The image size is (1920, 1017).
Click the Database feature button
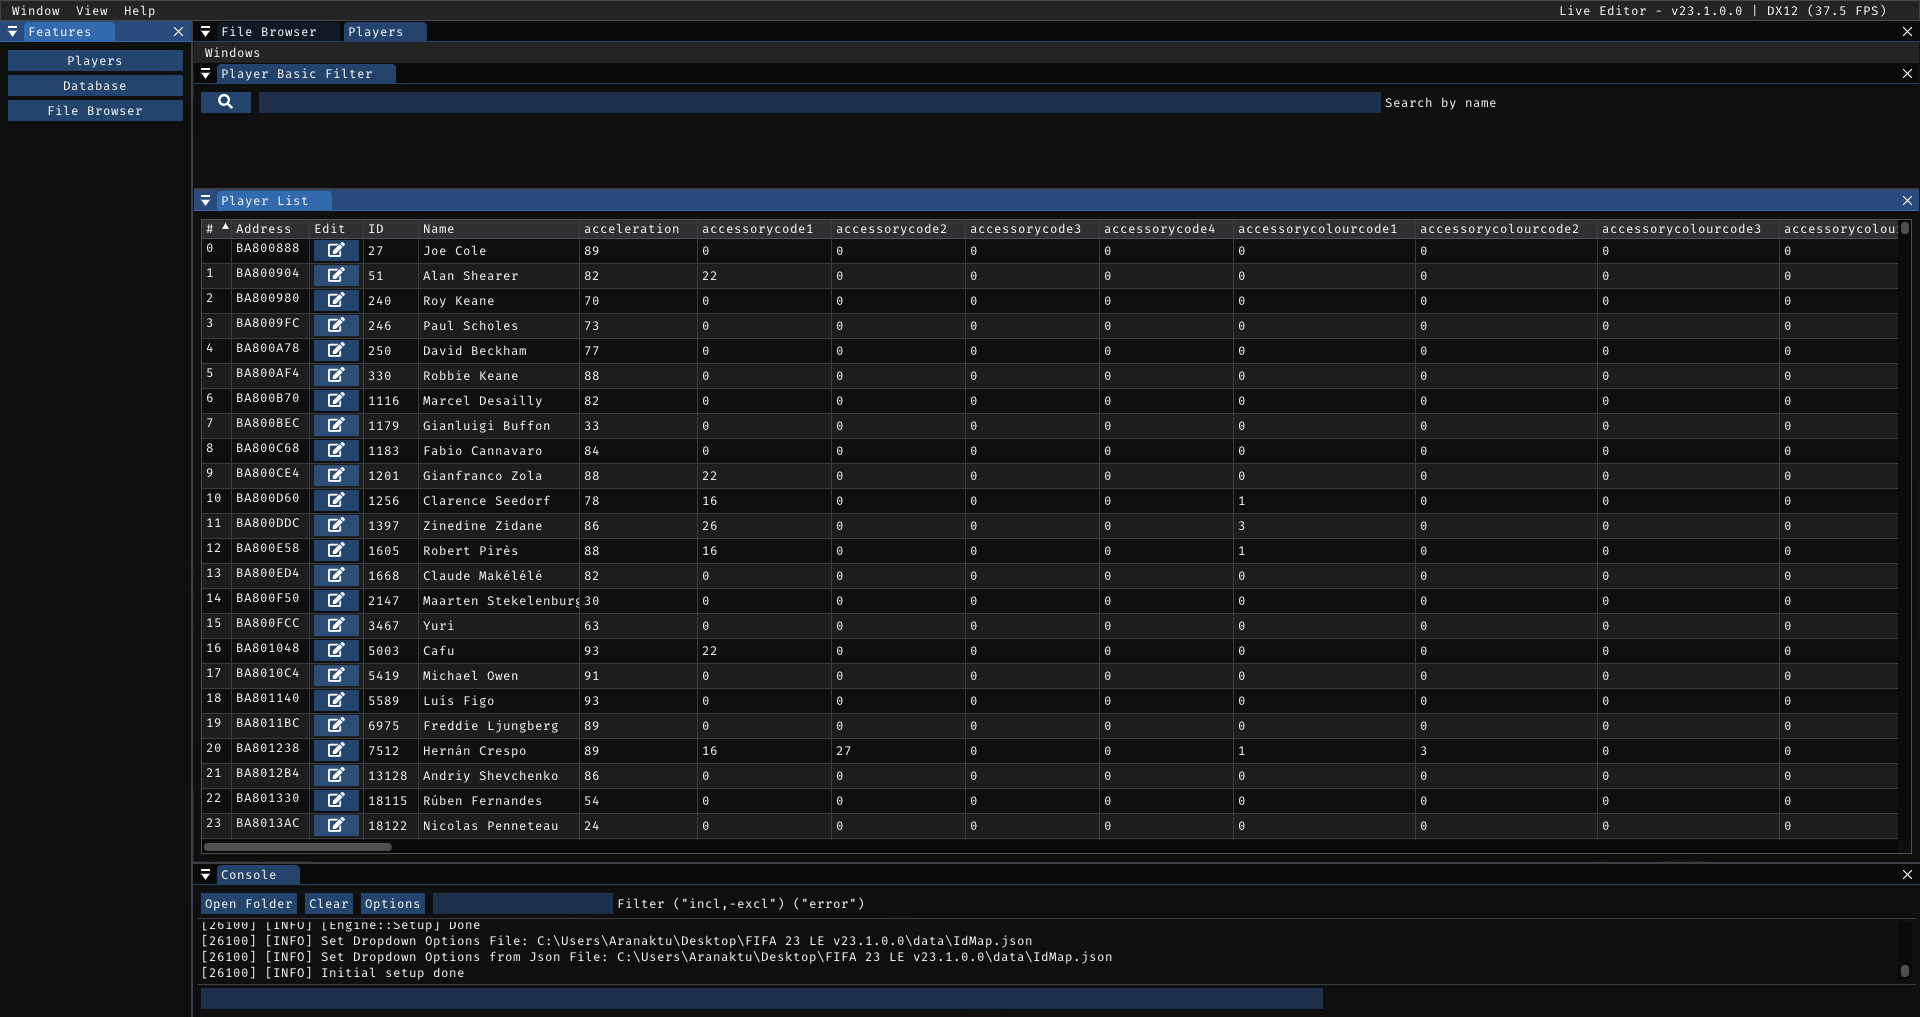(95, 86)
